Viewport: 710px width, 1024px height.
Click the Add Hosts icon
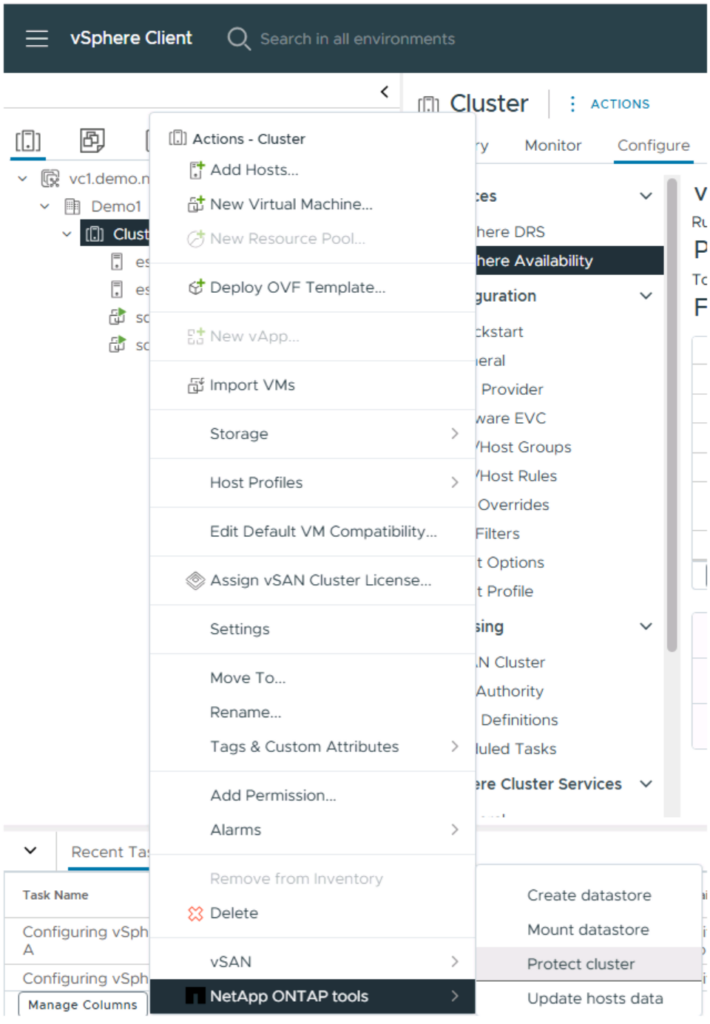[196, 170]
